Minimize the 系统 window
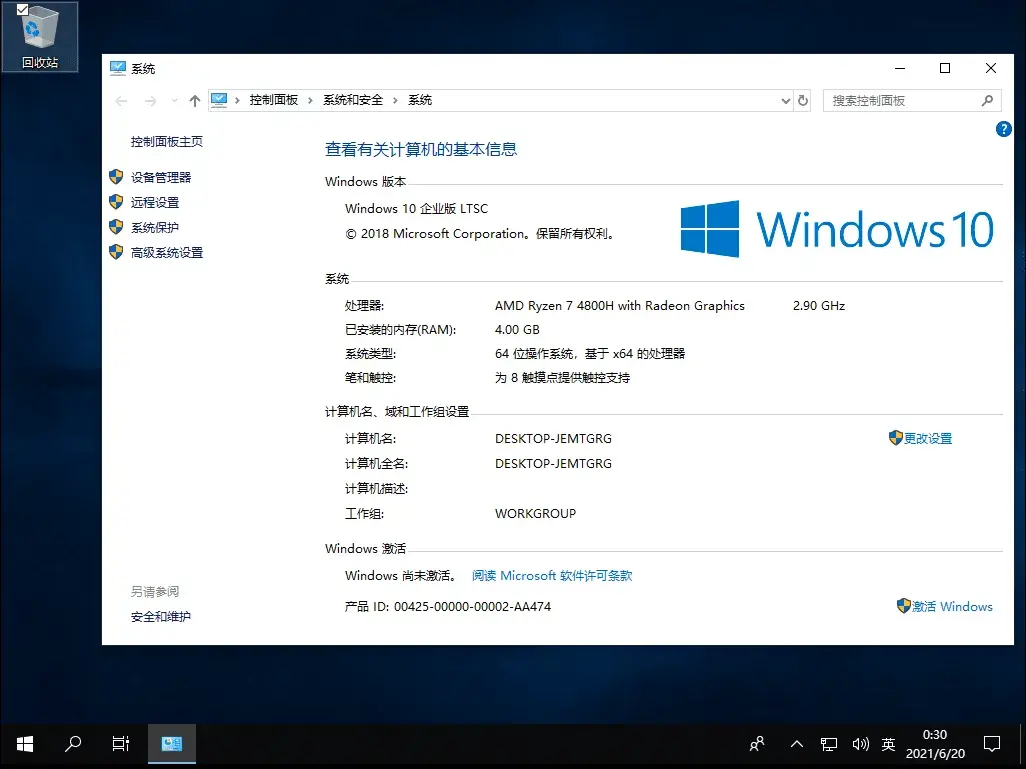The width and height of the screenshot is (1026, 769). pos(900,68)
